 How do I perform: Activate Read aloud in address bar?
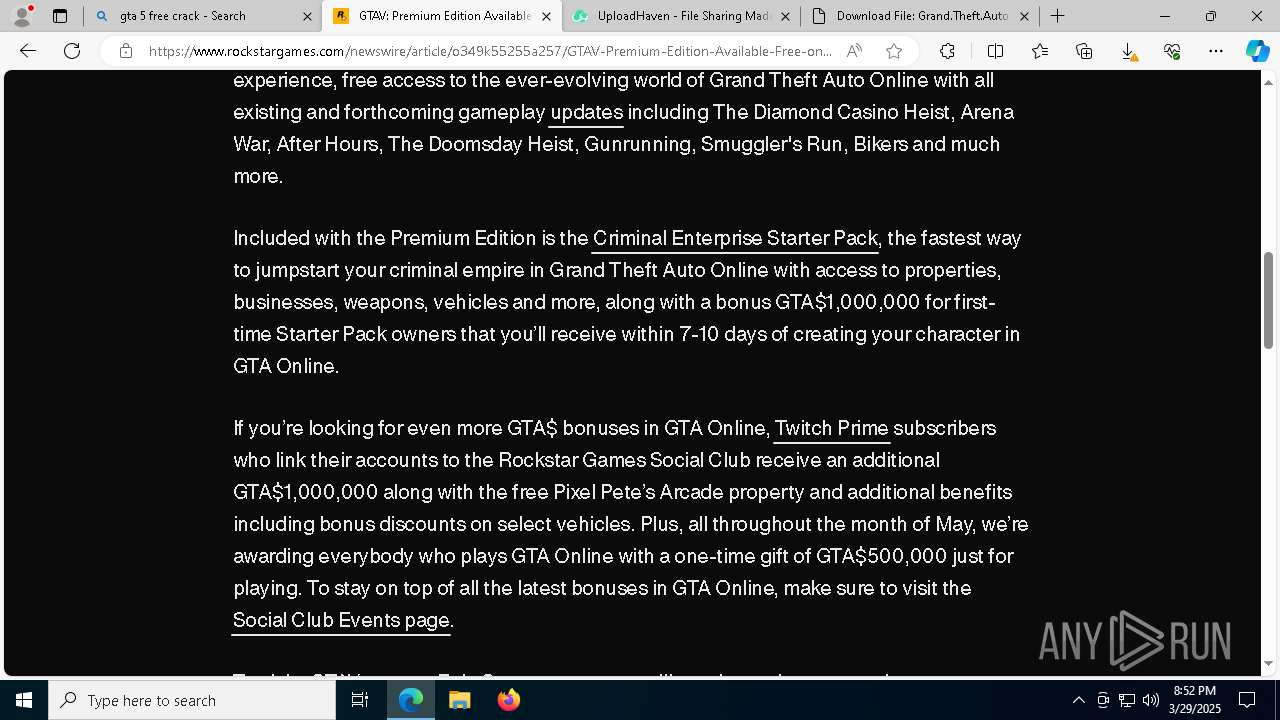click(x=854, y=51)
